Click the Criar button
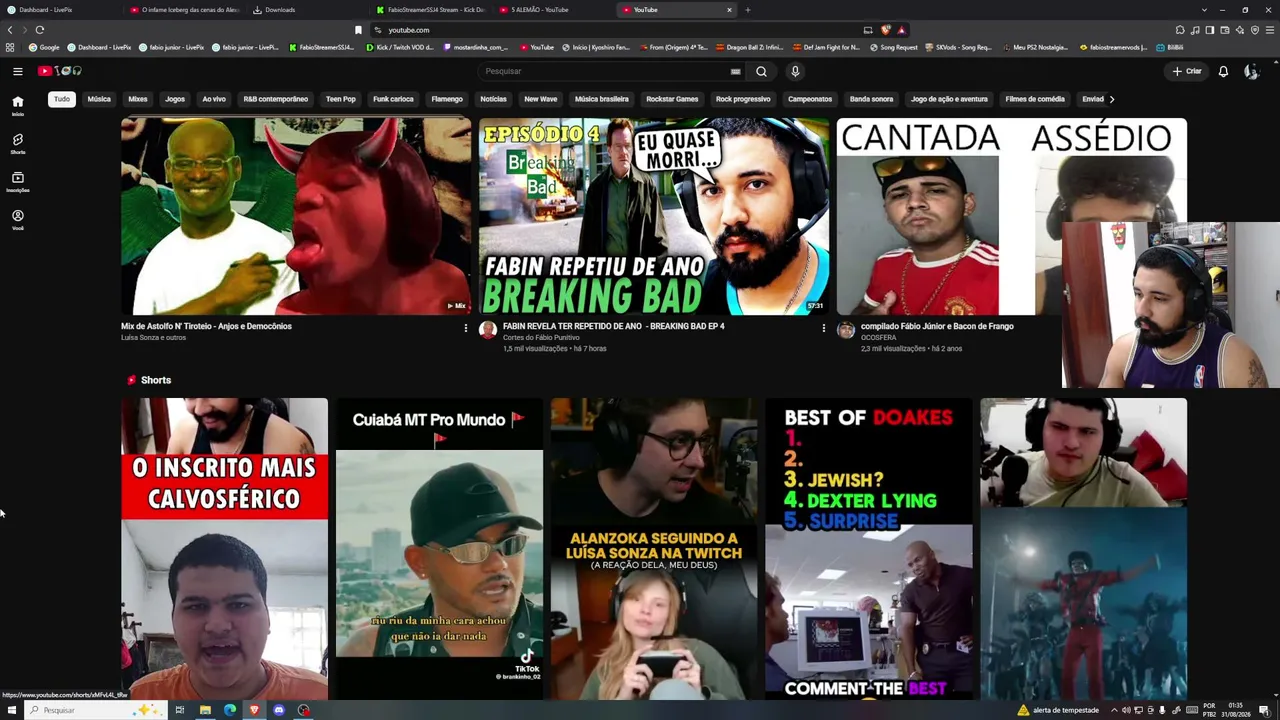1280x720 pixels. tap(1187, 71)
